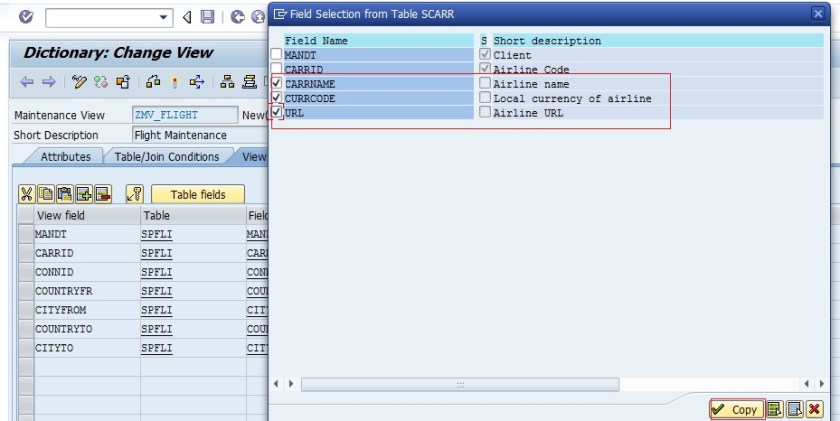840x421 pixels.
Task: Click the COUNTRYTO view field cell
Action: pos(87,329)
